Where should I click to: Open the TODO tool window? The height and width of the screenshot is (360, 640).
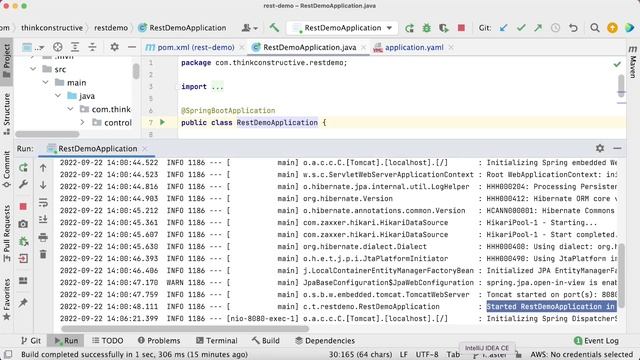point(108,340)
